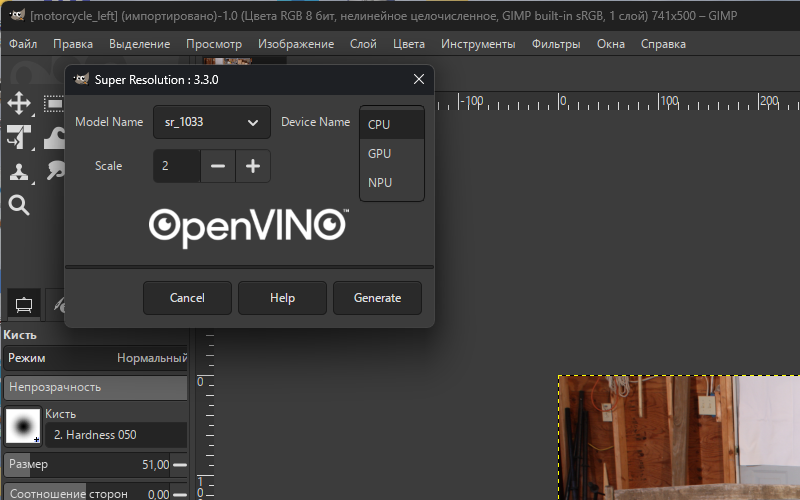Click the Scale value field
The height and width of the screenshot is (500, 800).
point(177,166)
